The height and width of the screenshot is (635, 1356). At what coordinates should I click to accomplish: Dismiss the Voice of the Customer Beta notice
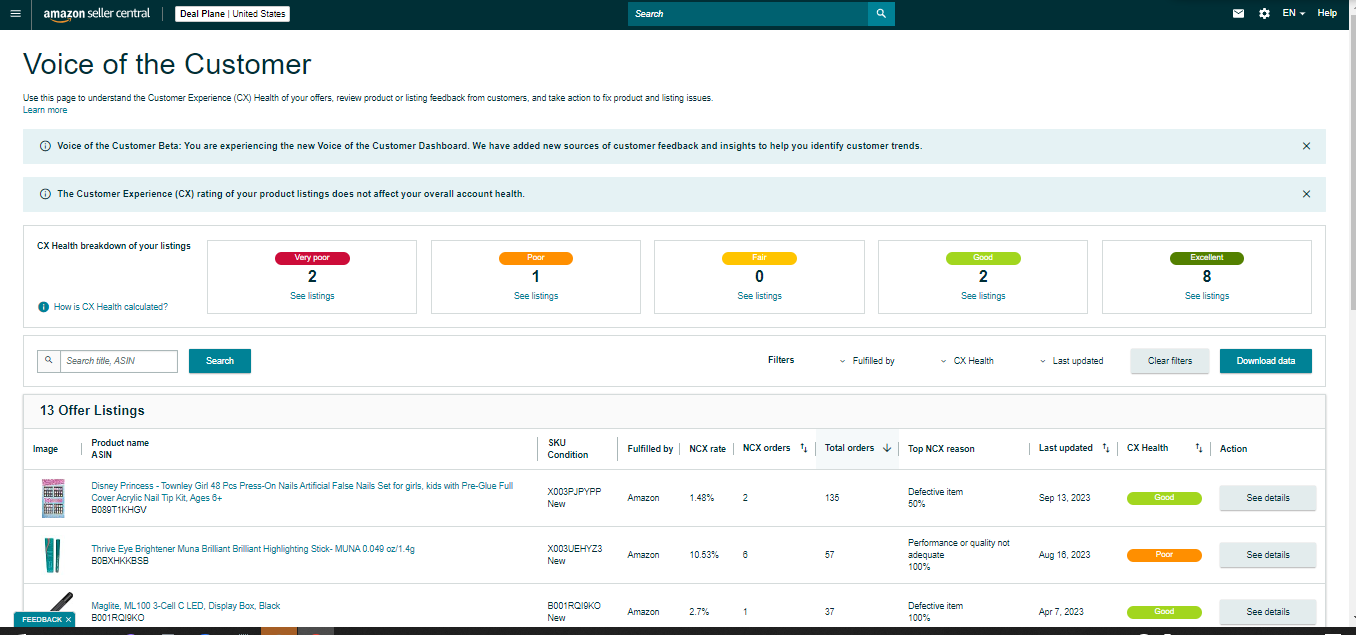click(x=1306, y=146)
